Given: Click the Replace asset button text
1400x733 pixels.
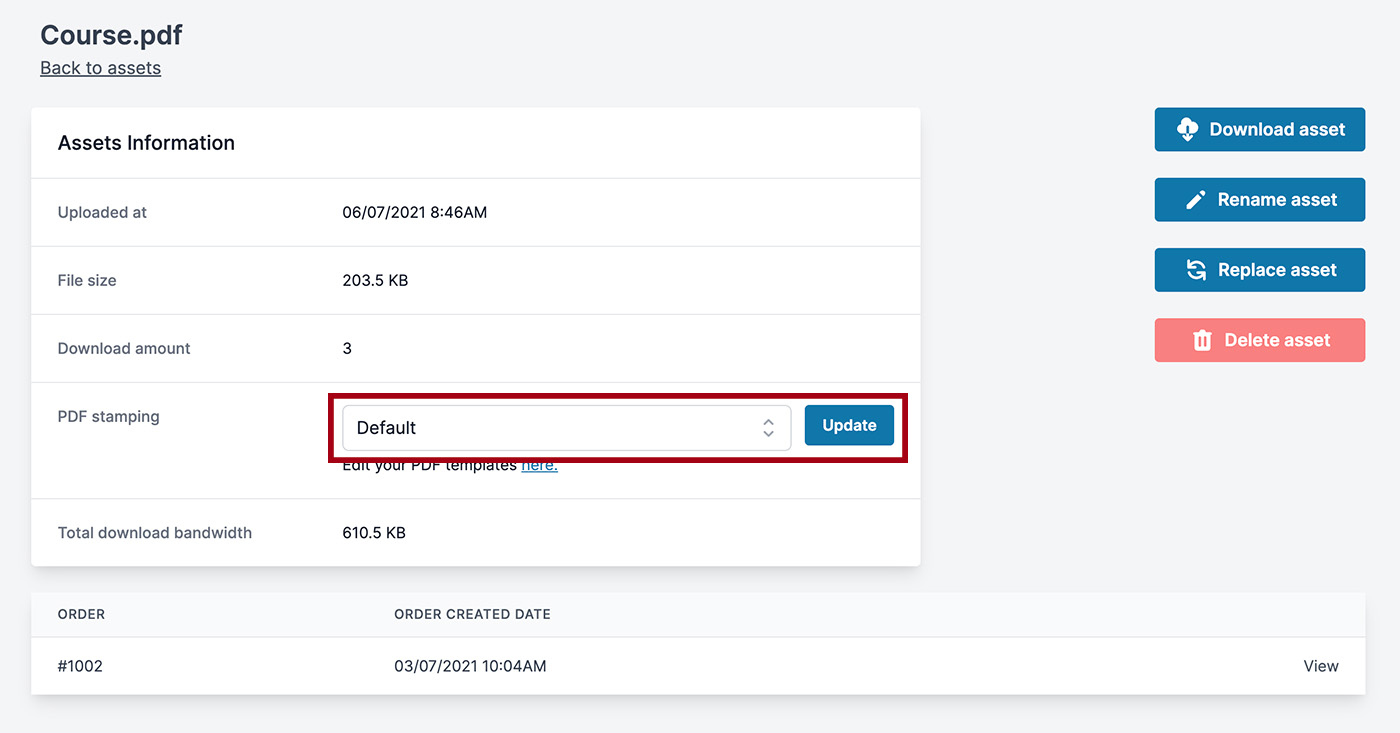Looking at the screenshot, I should point(1277,270).
